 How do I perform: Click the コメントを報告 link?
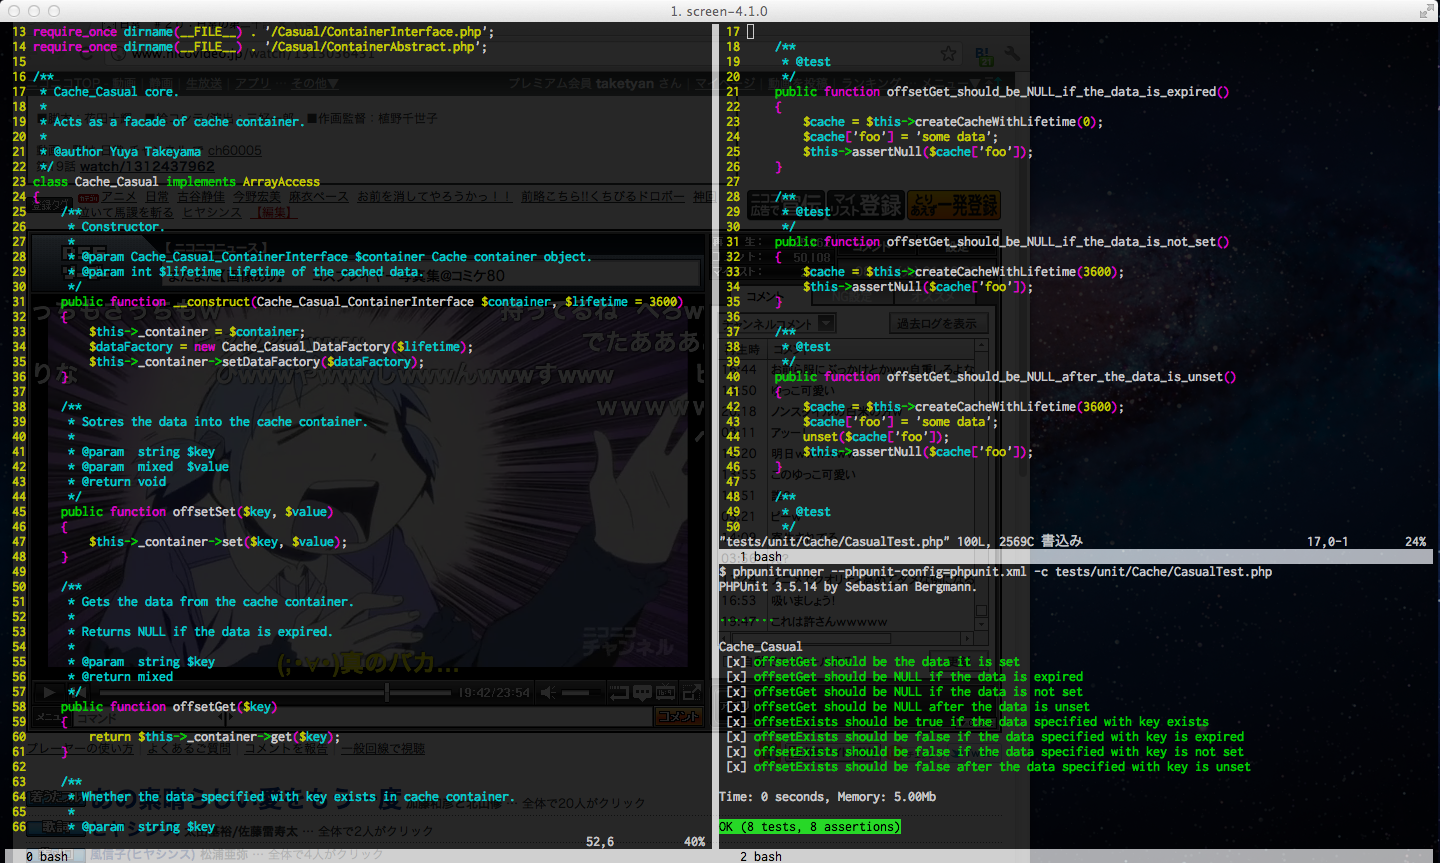pyautogui.click(x=286, y=748)
